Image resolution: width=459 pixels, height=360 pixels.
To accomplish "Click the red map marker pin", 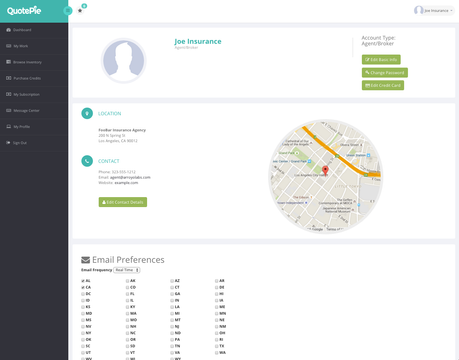I will (x=325, y=171).
